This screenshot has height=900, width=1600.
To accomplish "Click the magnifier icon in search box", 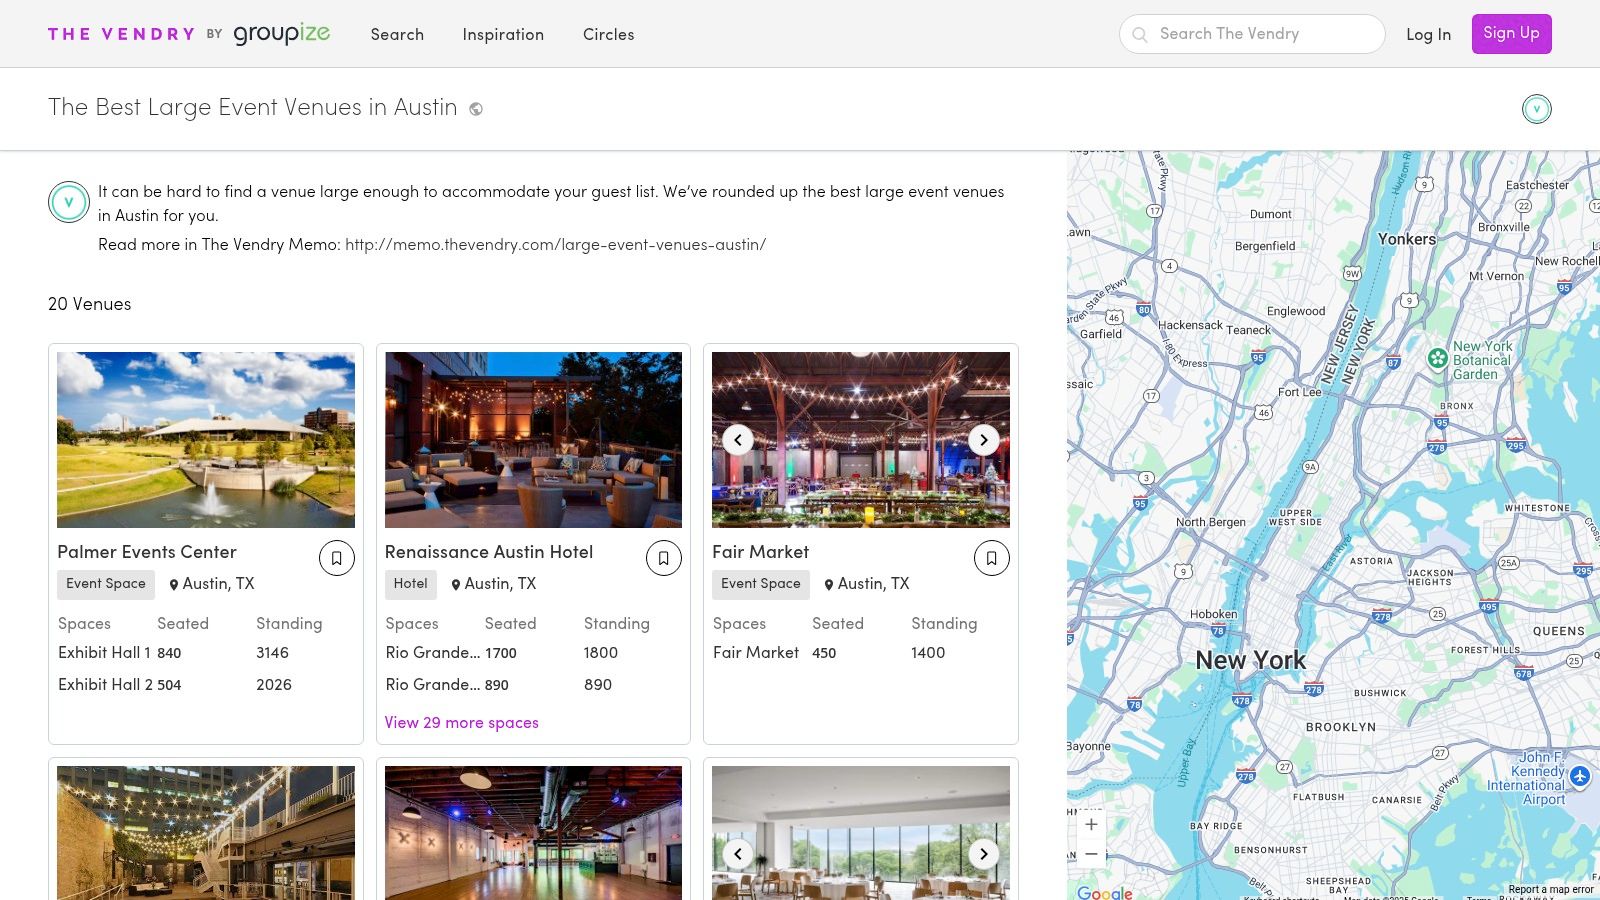I will pos(1140,35).
